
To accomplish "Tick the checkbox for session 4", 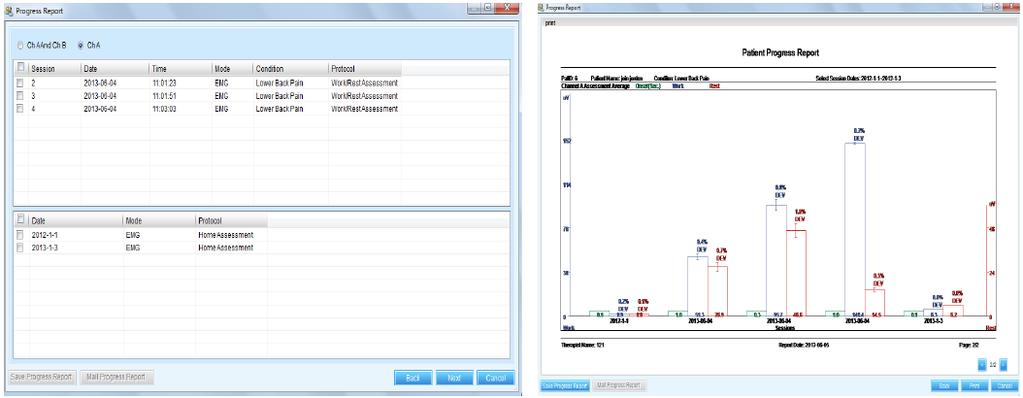I will [x=20, y=109].
